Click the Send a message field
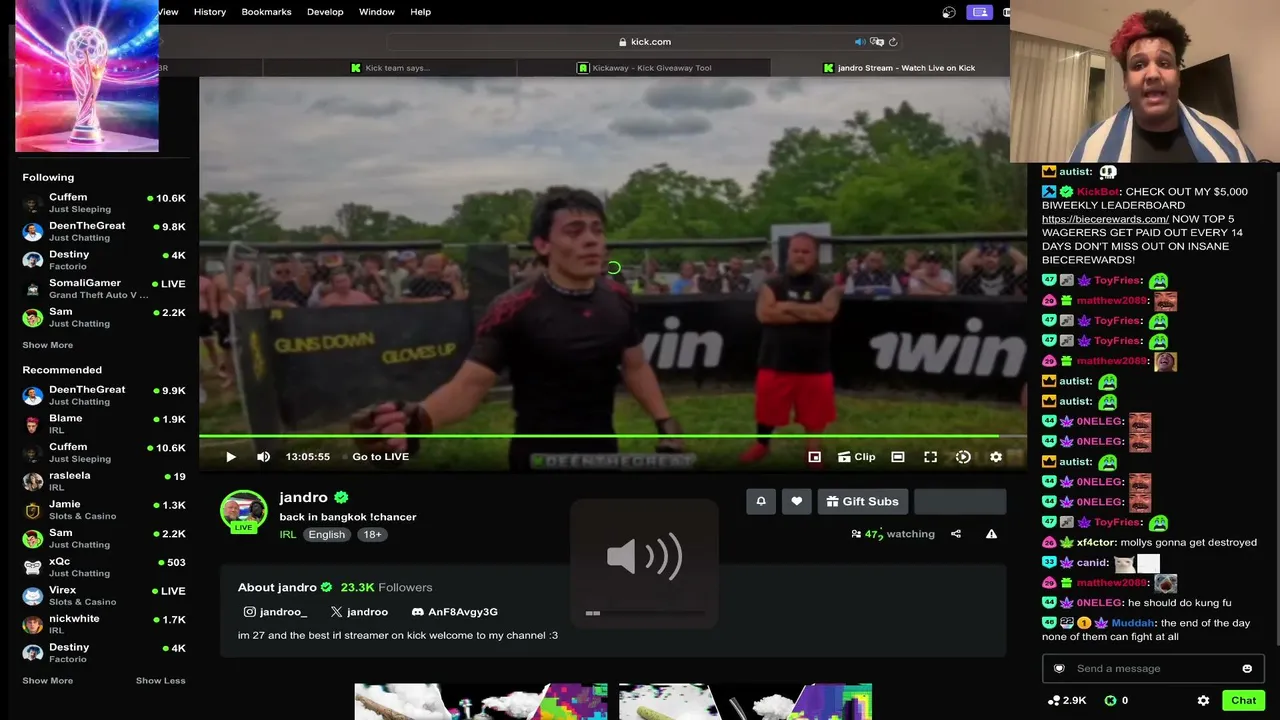This screenshot has height=720, width=1280. 1153,669
